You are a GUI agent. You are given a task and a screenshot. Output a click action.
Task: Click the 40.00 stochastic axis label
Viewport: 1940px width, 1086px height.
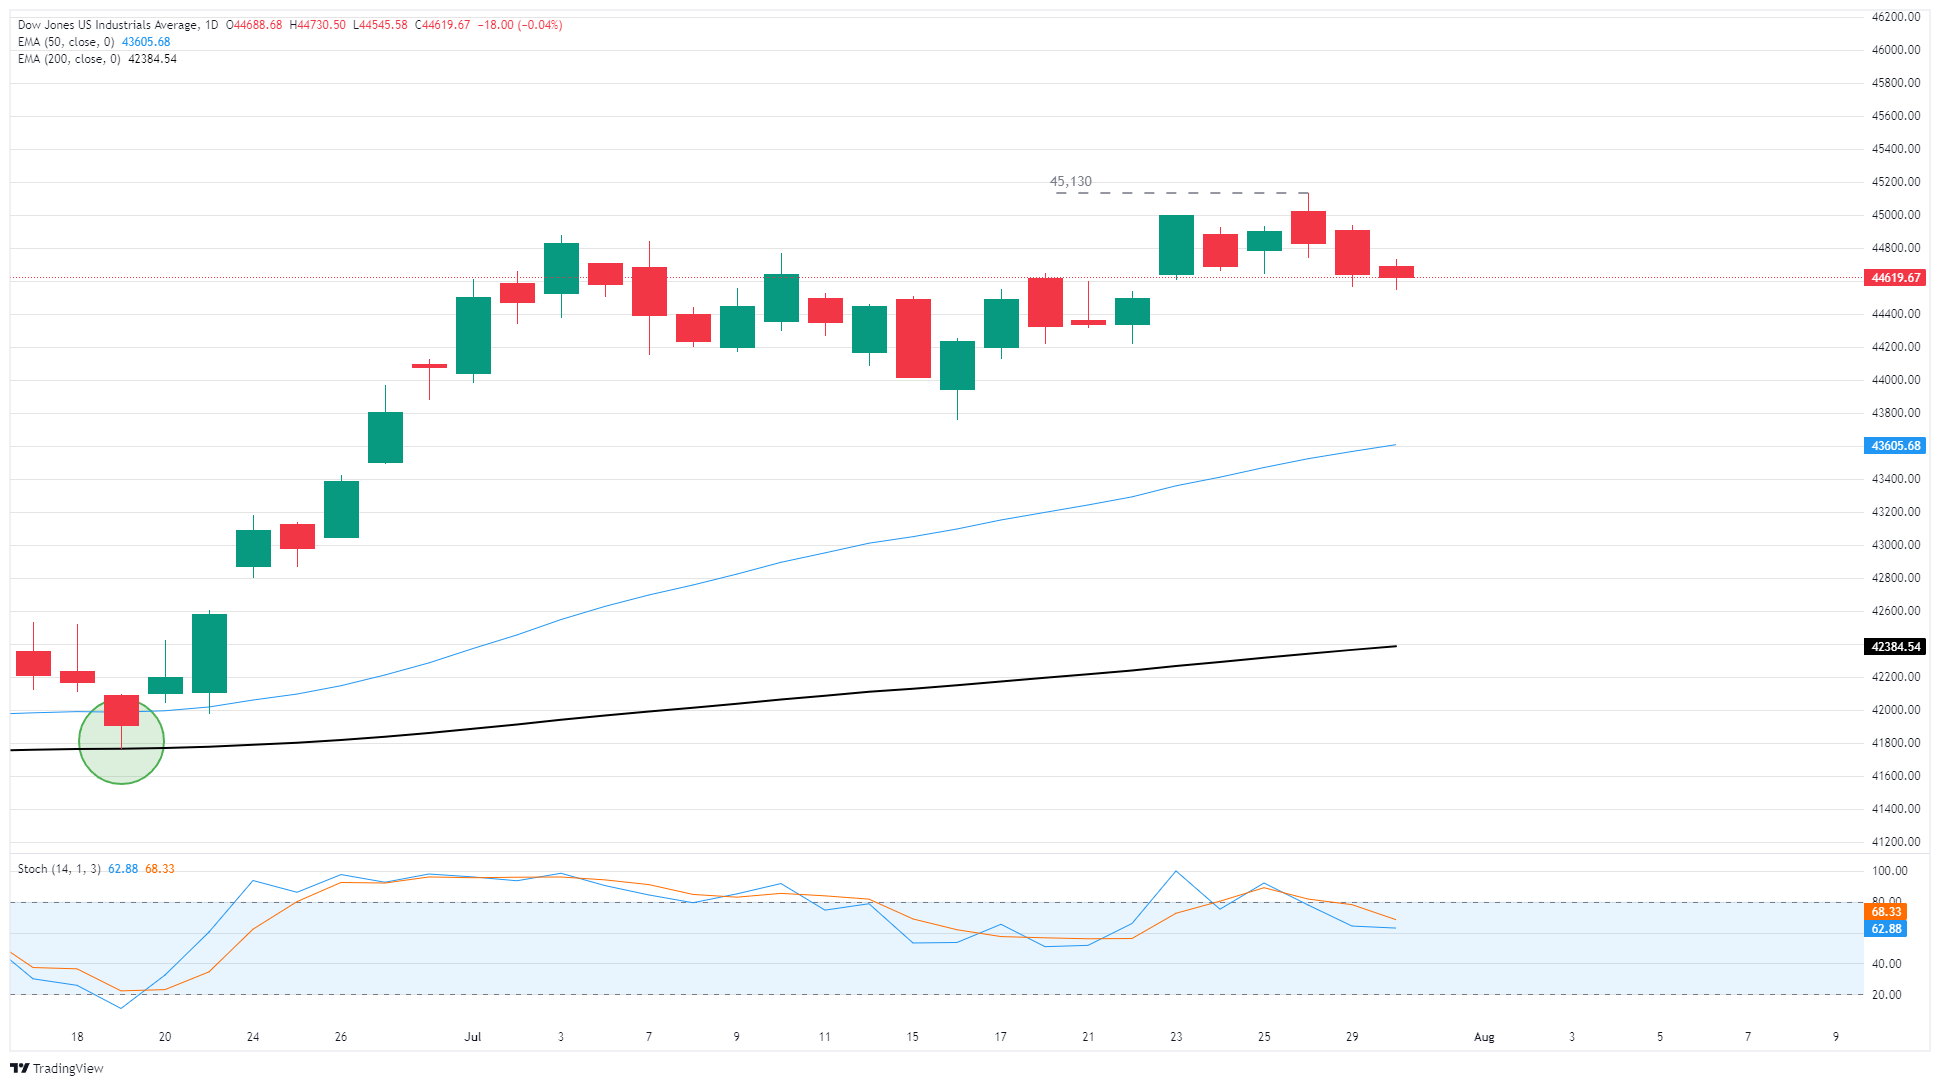pyautogui.click(x=1886, y=964)
